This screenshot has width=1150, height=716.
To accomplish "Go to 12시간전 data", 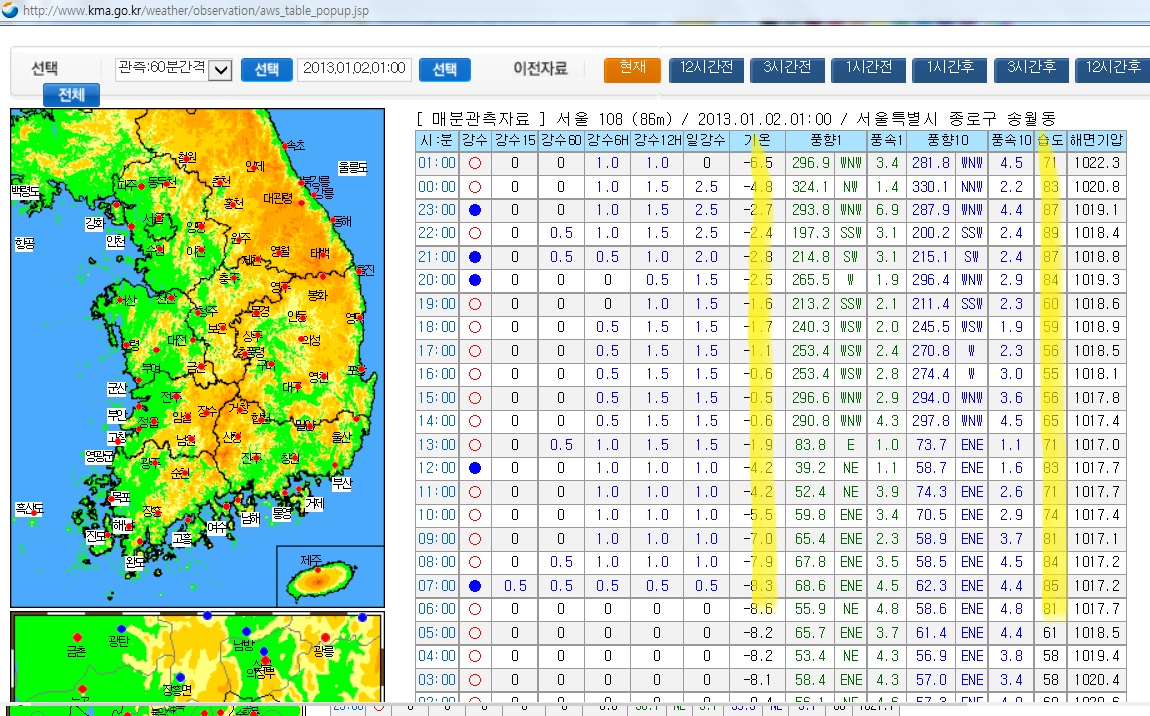I will pos(706,68).
